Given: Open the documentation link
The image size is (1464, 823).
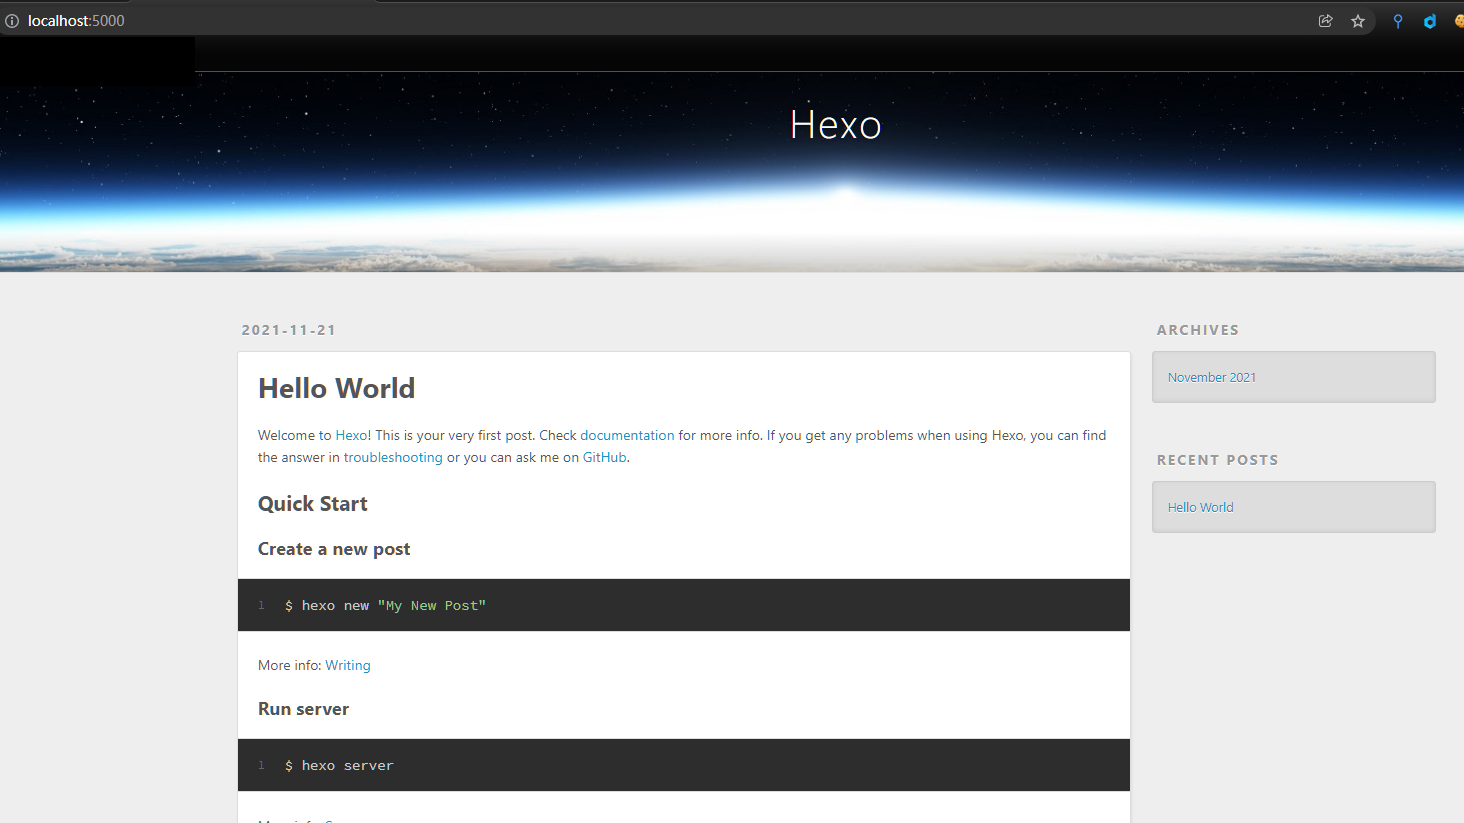Looking at the screenshot, I should (627, 435).
